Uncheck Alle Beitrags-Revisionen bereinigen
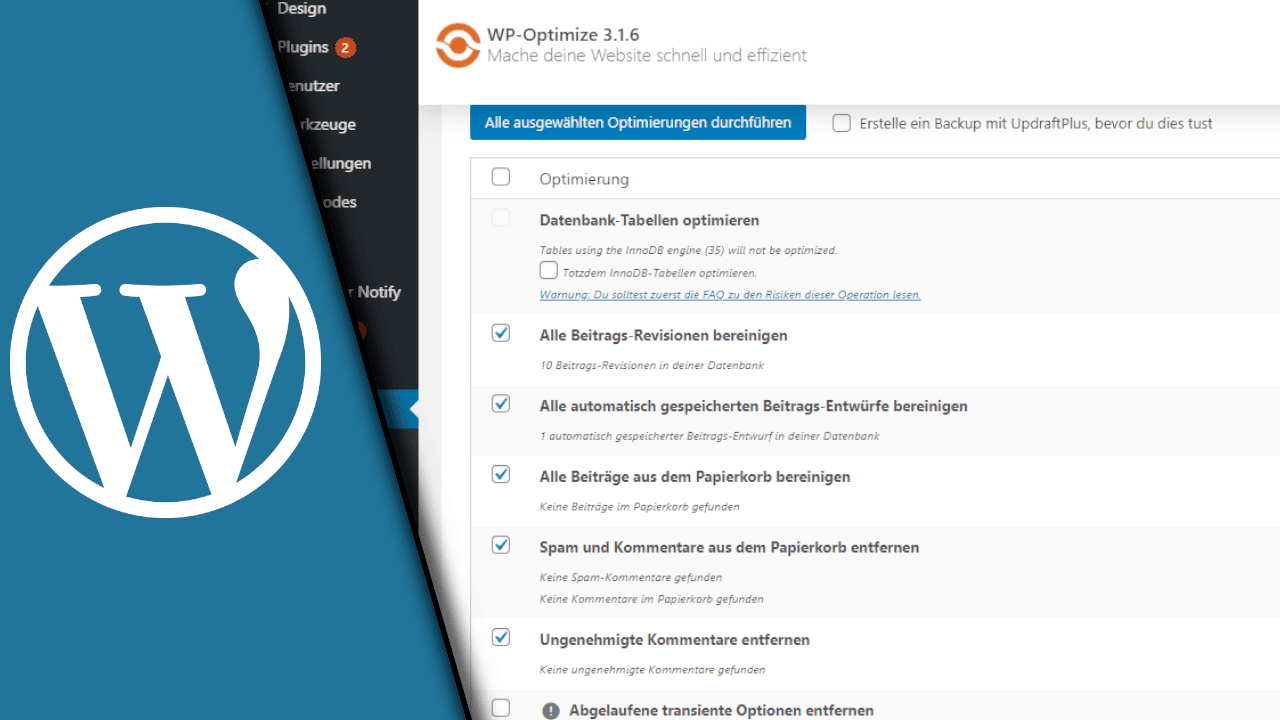Image resolution: width=1280 pixels, height=720 pixels. tap(501, 333)
